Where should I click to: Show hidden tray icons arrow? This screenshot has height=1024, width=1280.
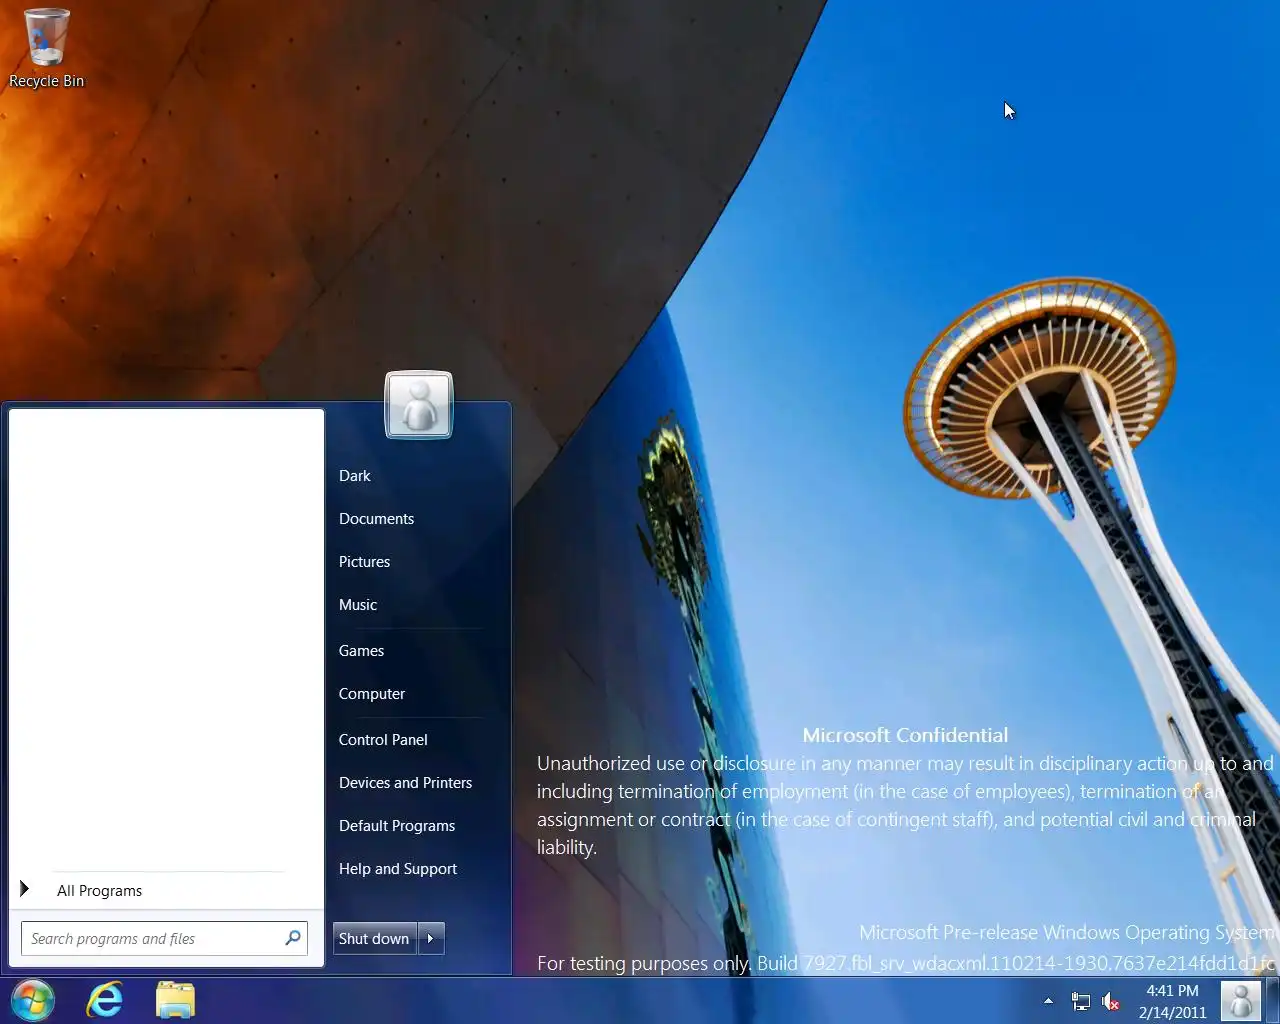[1048, 1000]
